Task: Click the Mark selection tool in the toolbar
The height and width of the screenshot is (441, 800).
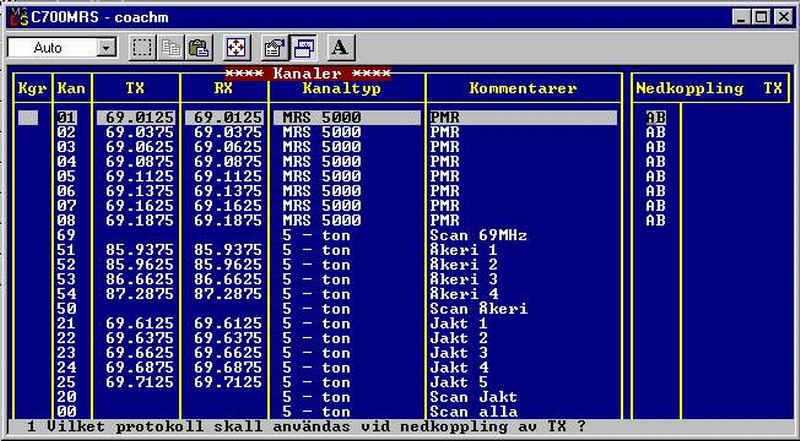Action: point(144,47)
